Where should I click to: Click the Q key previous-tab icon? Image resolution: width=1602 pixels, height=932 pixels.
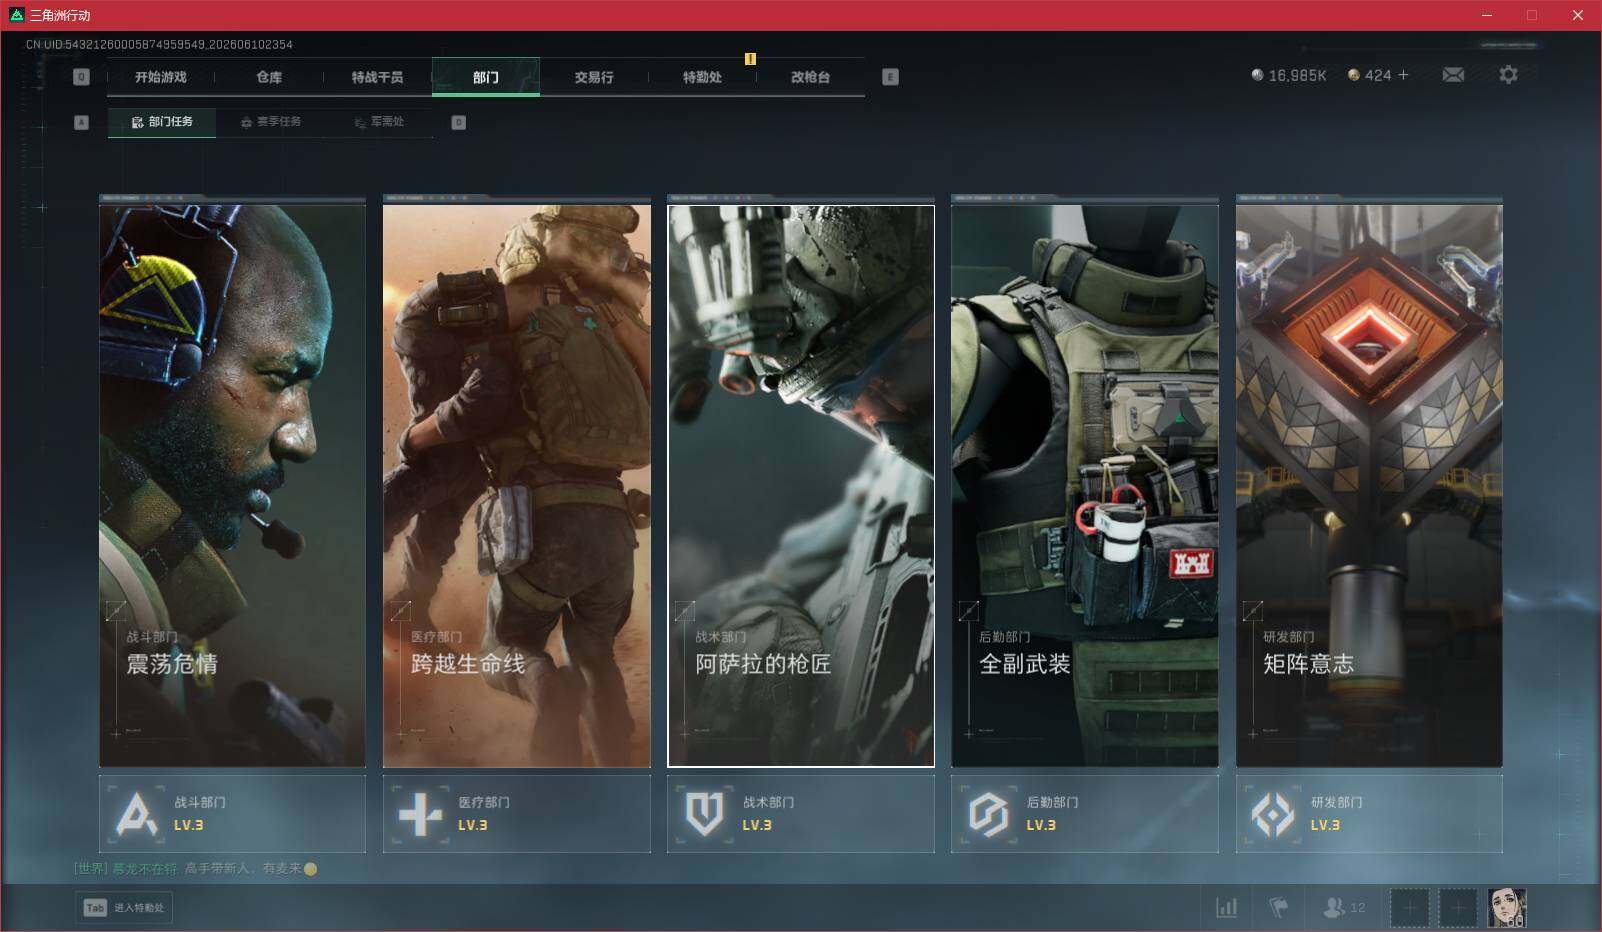coord(82,77)
